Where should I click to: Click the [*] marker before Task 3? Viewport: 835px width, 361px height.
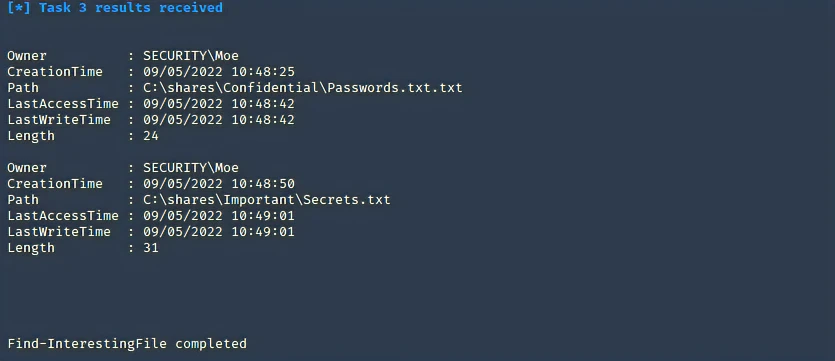click(x=19, y=8)
